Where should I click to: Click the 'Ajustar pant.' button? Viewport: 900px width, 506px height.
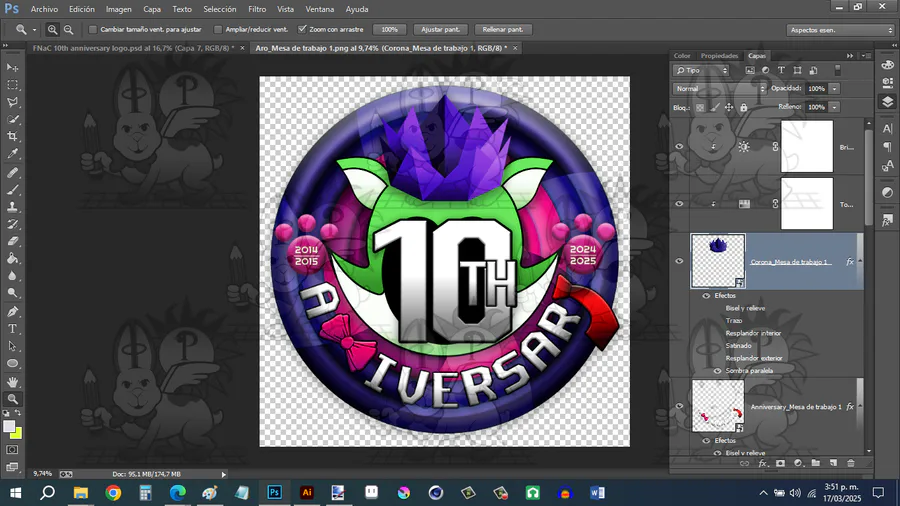point(440,29)
